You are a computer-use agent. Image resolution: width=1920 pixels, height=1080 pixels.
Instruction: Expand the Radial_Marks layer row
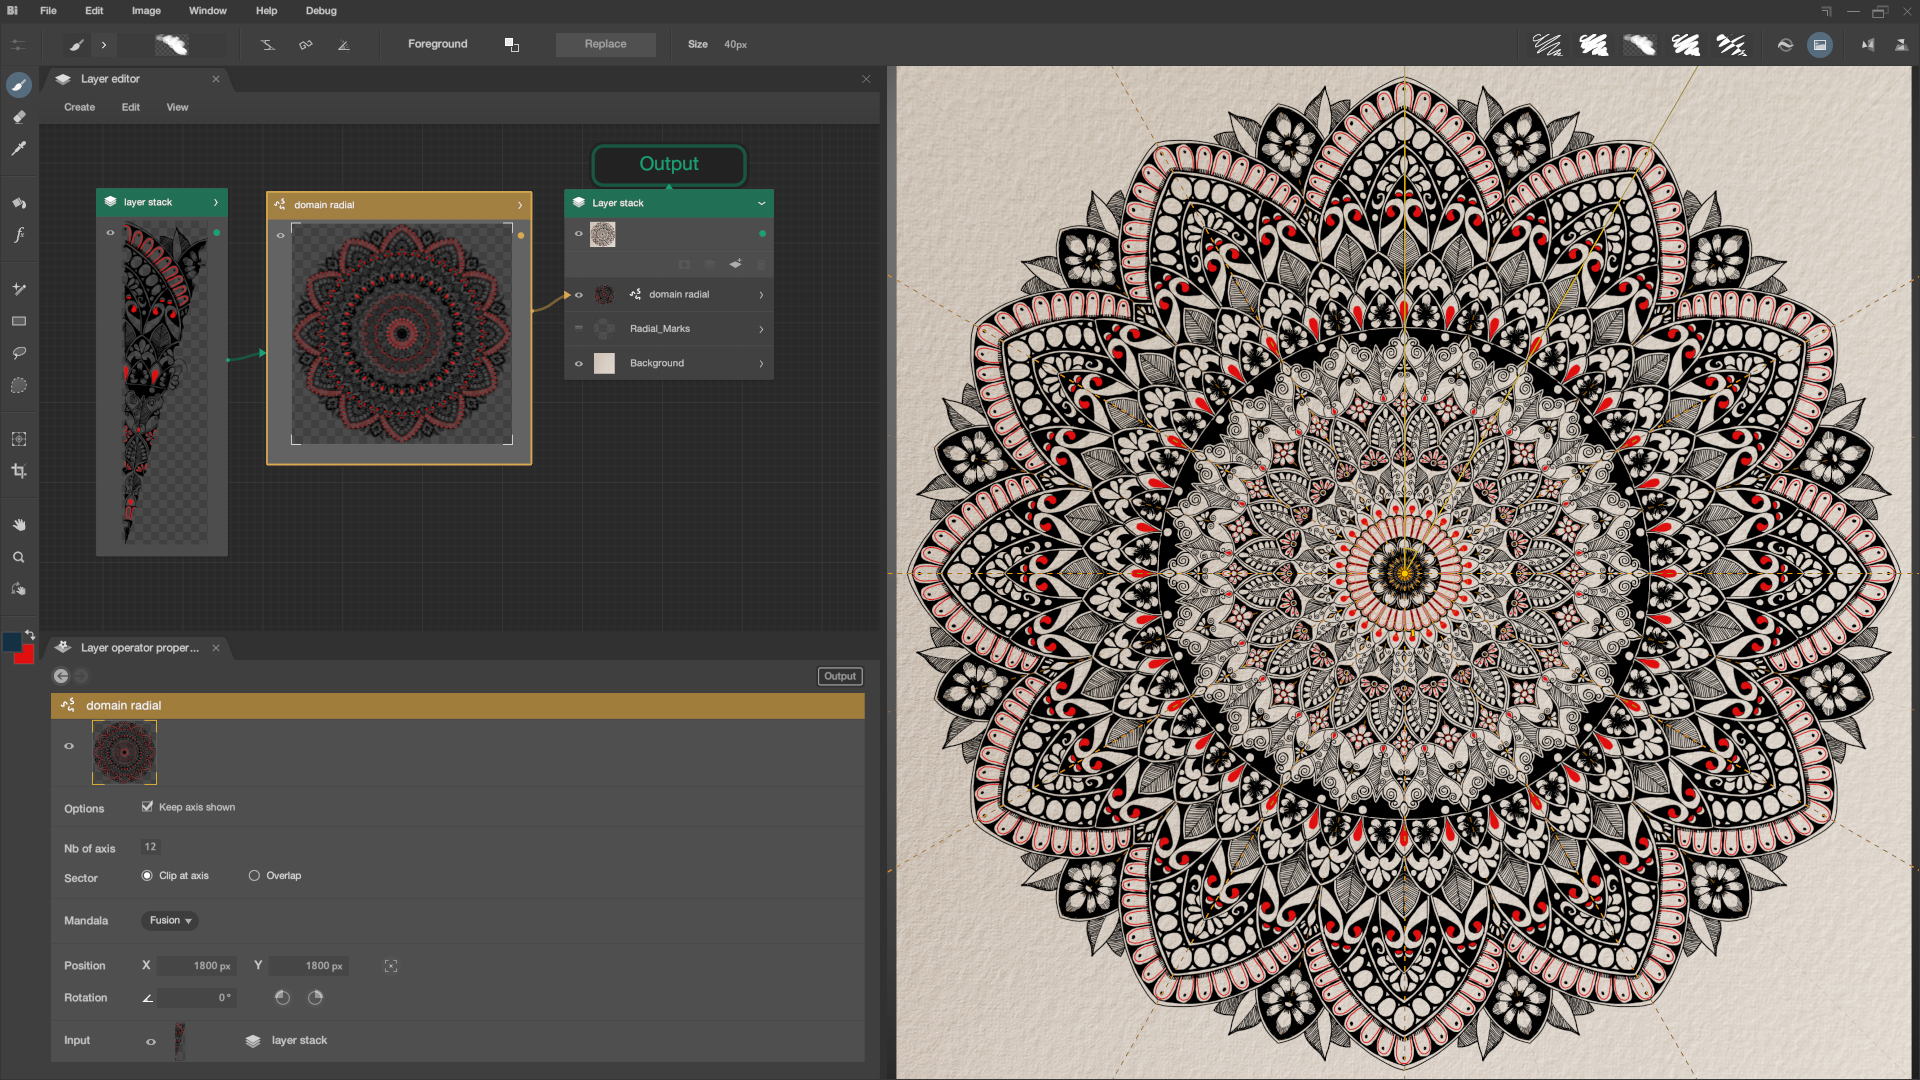761,329
